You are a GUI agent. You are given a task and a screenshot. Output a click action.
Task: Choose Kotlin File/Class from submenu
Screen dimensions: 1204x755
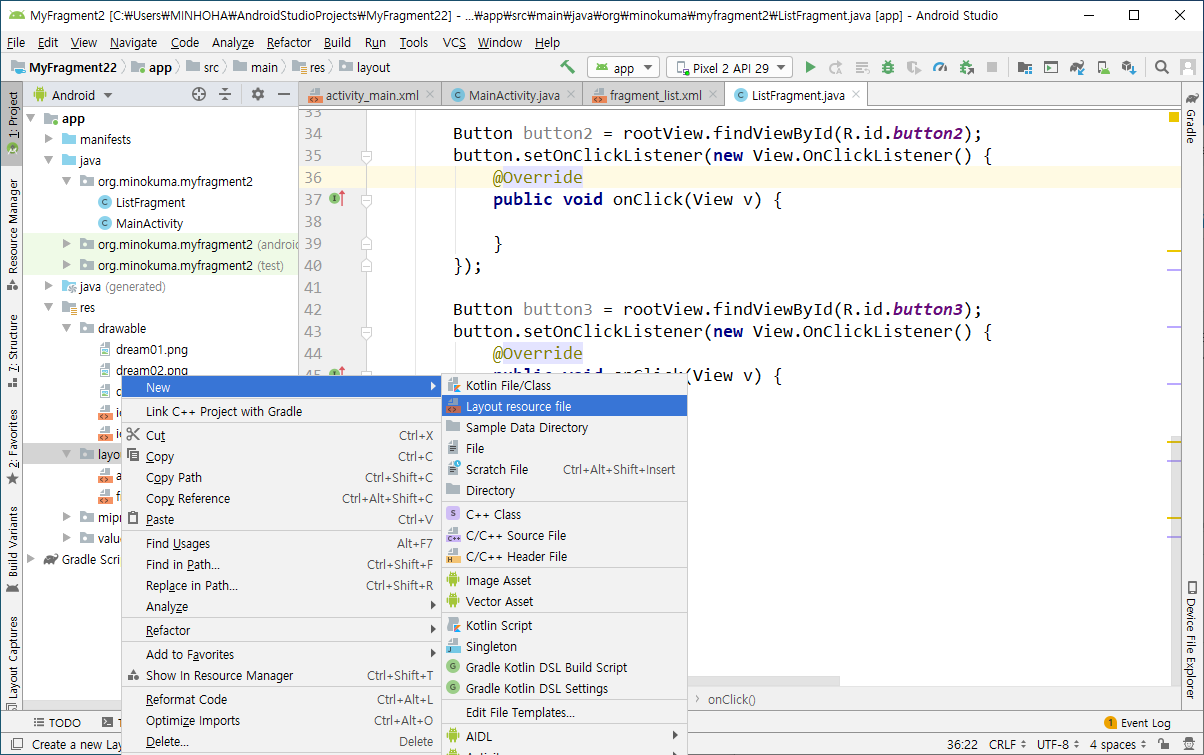click(564, 385)
